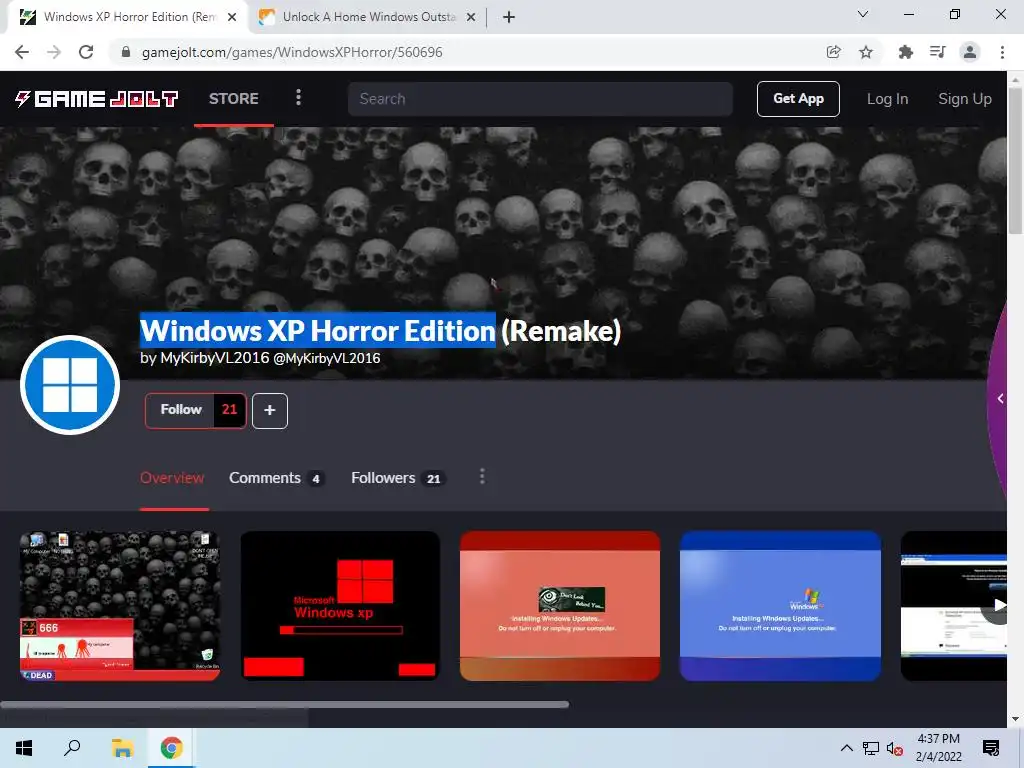Click the Log In link

pyautogui.click(x=888, y=99)
